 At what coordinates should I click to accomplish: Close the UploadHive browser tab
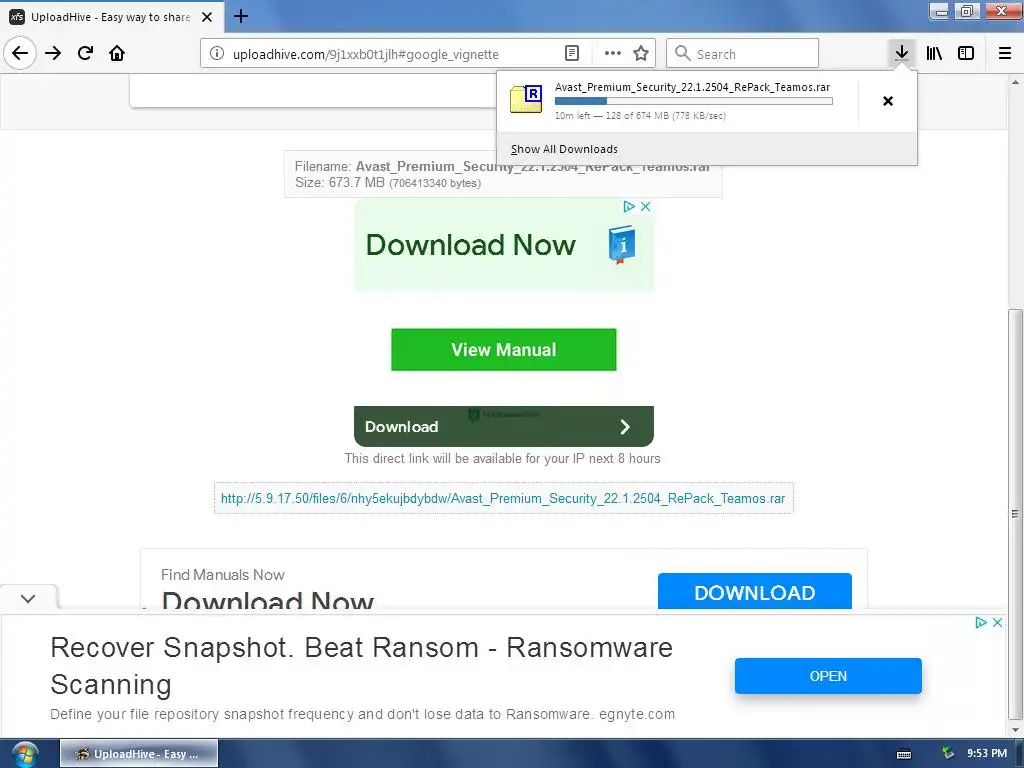(207, 17)
